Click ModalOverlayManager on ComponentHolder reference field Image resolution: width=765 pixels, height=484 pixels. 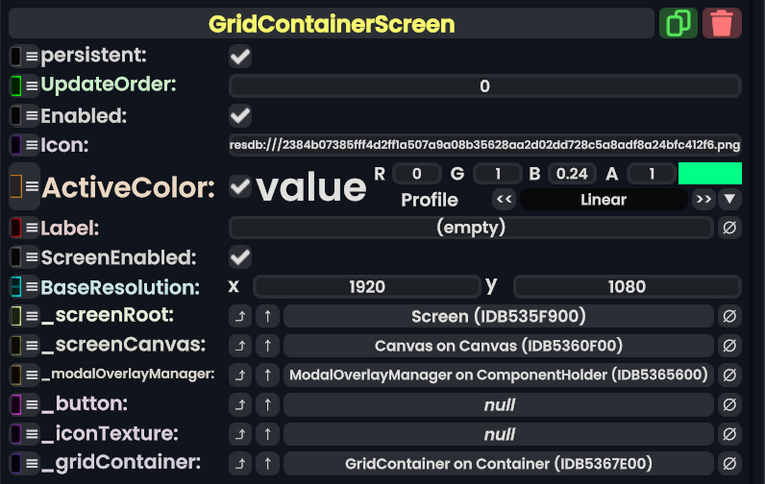coord(498,375)
